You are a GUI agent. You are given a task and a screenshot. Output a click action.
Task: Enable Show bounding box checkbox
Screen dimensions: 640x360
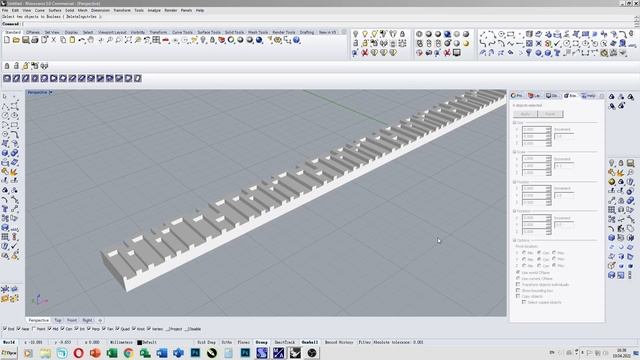[518, 290]
